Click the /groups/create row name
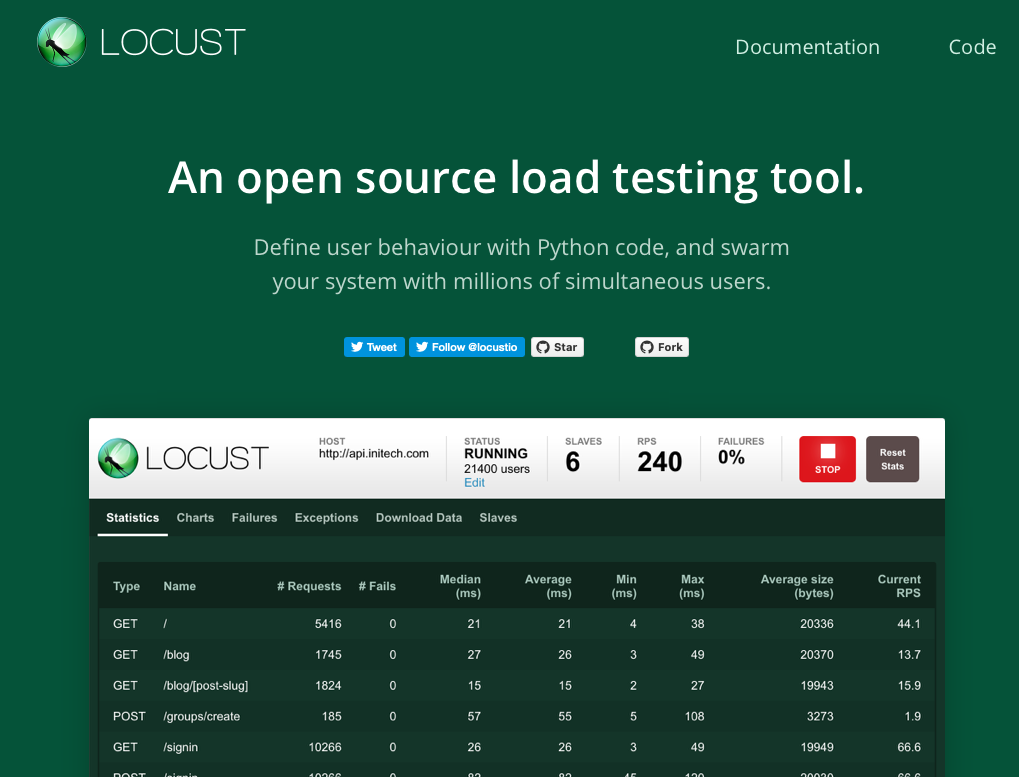Screen dimensions: 1019x777 point(201,717)
